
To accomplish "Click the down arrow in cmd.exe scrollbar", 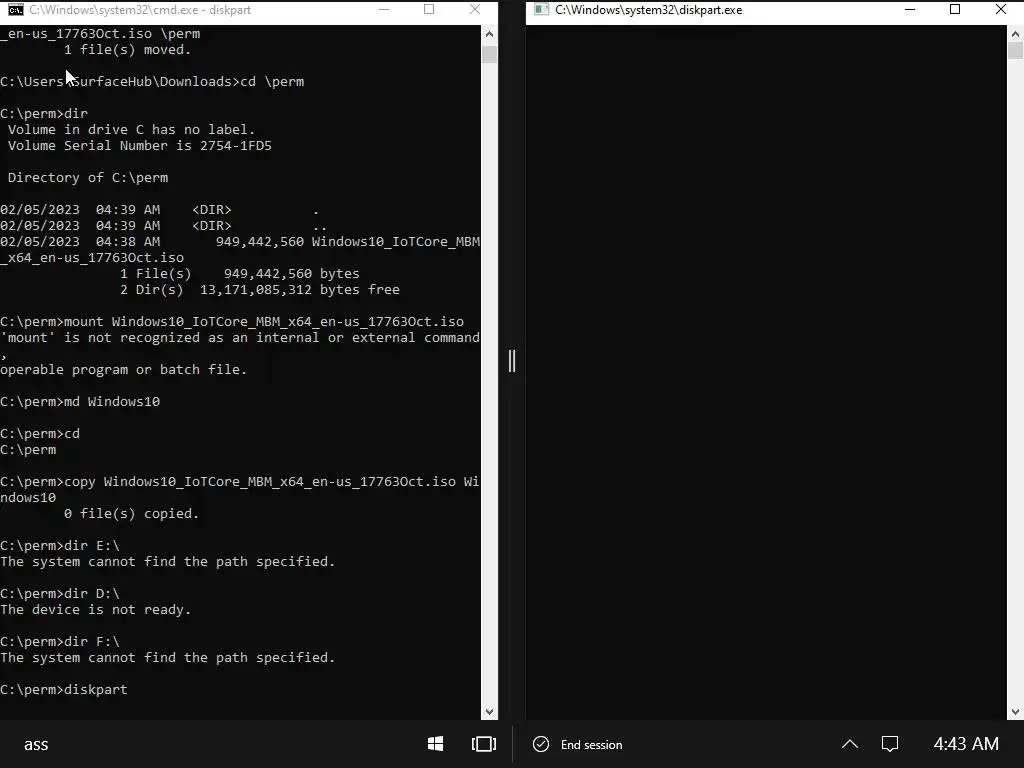I will (489, 712).
